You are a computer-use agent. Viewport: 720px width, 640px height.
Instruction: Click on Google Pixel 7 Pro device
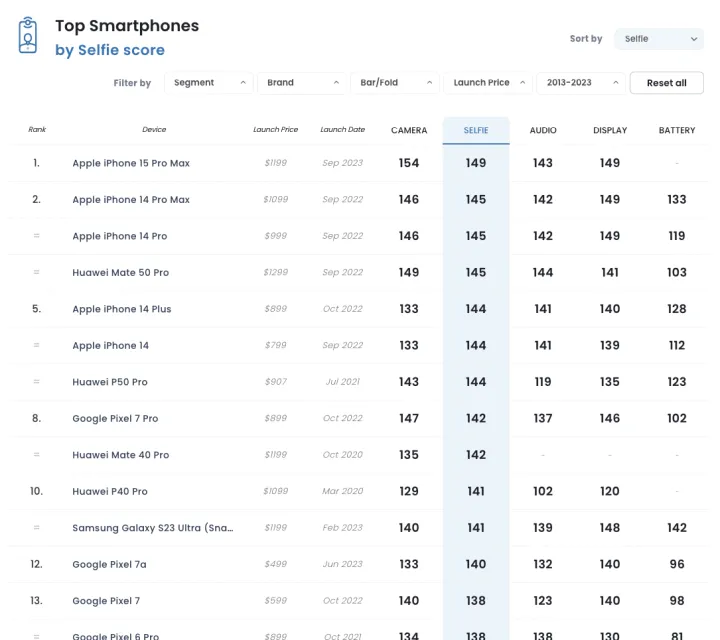click(115, 419)
